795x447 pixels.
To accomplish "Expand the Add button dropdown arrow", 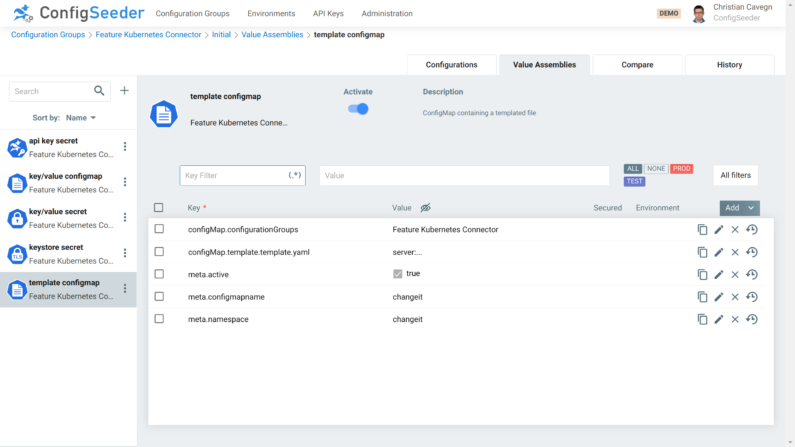I will click(x=751, y=208).
